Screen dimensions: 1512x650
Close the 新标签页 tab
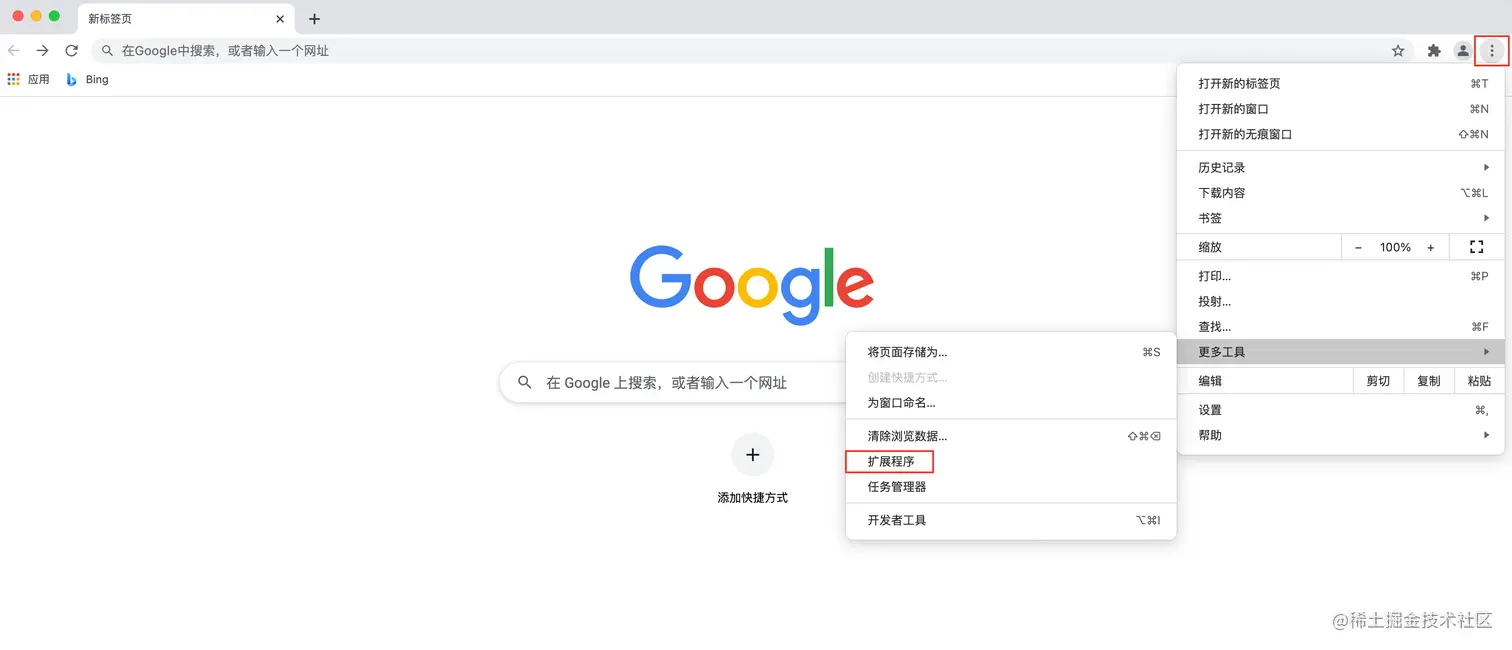[x=280, y=19]
